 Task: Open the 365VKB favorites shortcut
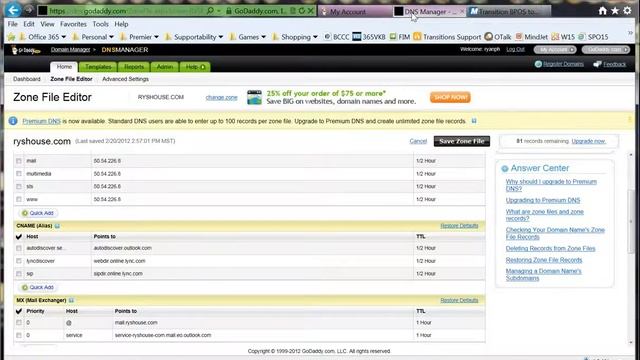pyautogui.click(x=369, y=37)
